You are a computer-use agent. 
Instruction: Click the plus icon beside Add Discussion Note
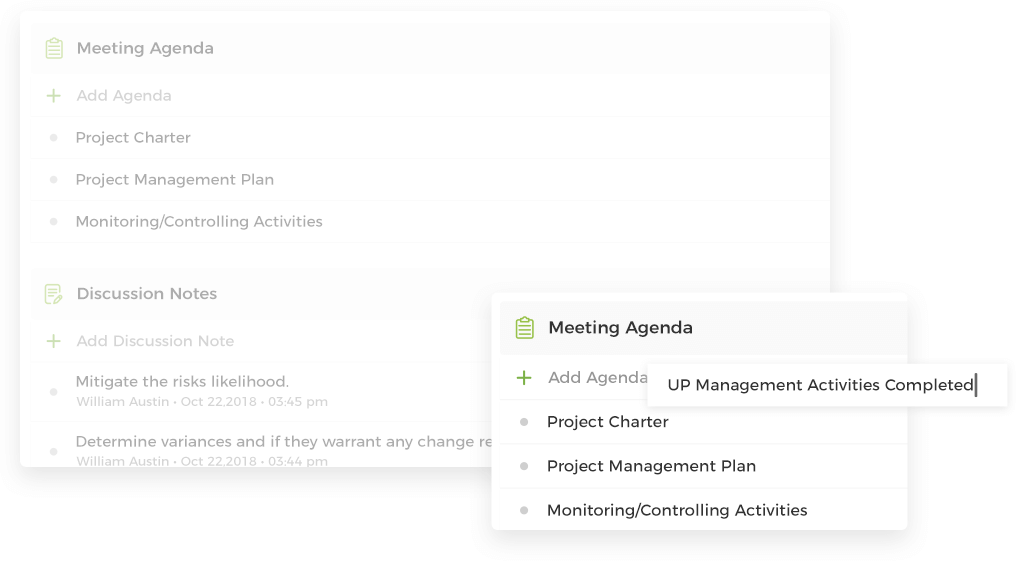point(54,341)
